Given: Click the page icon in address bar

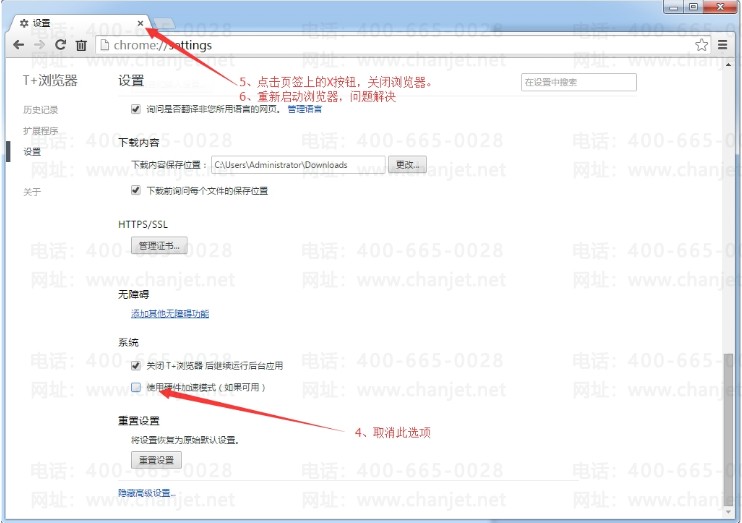Looking at the screenshot, I should pyautogui.click(x=105, y=45).
